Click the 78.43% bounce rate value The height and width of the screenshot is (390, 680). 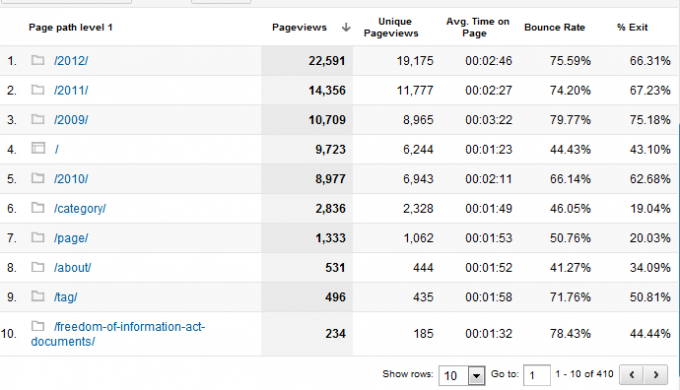pyautogui.click(x=570, y=334)
